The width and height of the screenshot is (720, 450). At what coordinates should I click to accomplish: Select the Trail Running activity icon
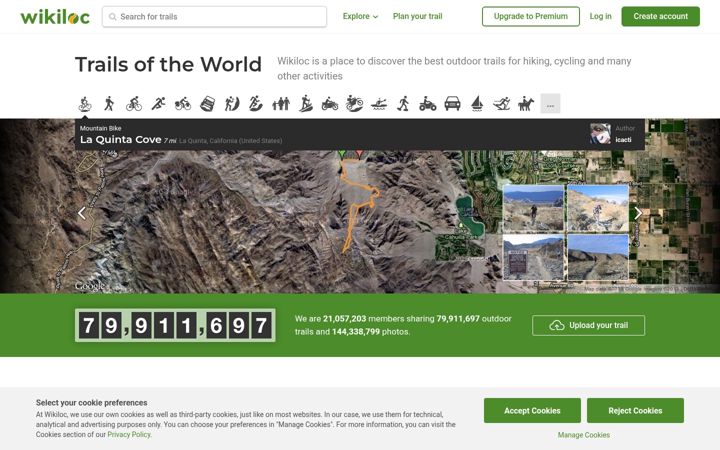[256, 104]
